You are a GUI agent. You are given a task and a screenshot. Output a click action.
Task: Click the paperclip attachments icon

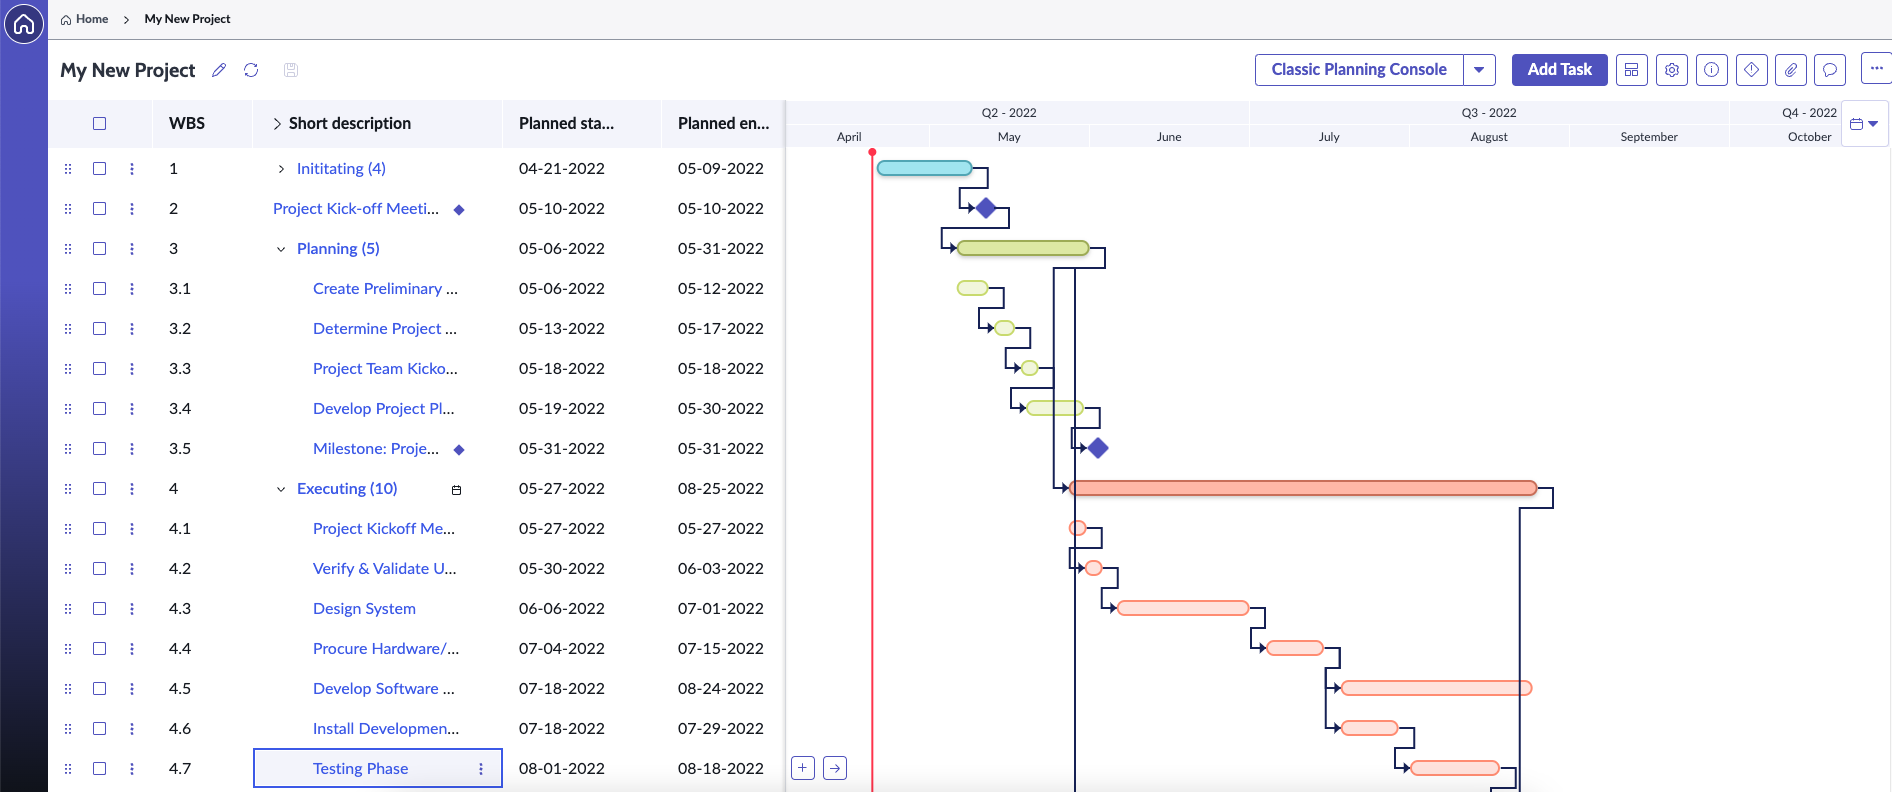[x=1791, y=70]
